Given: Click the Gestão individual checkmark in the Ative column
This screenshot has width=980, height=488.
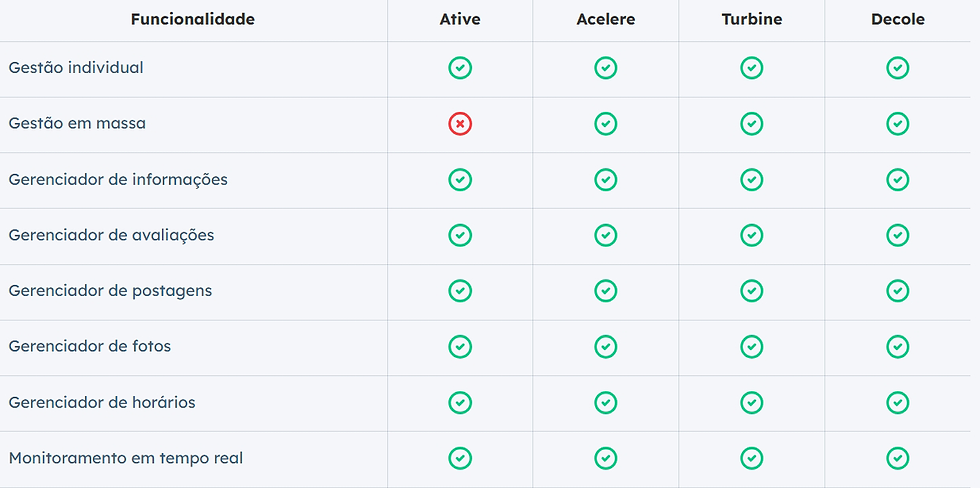Looking at the screenshot, I should tap(460, 67).
